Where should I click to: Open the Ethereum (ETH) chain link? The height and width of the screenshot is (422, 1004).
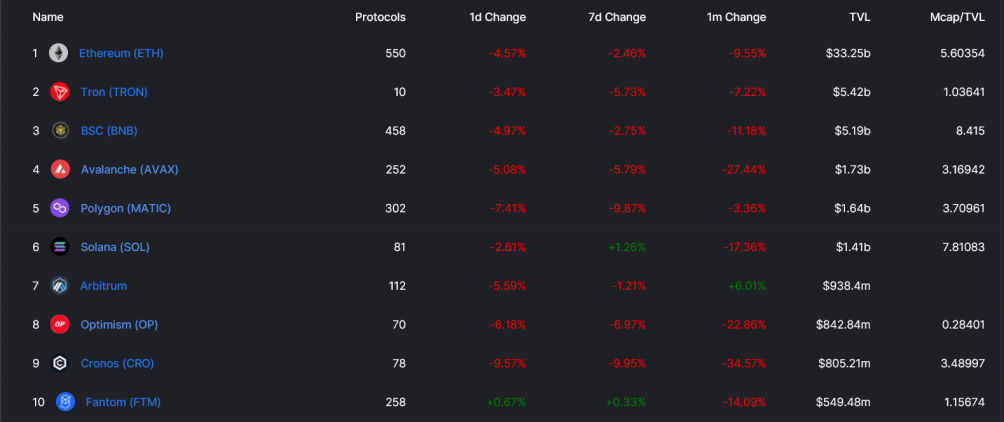tap(121, 53)
